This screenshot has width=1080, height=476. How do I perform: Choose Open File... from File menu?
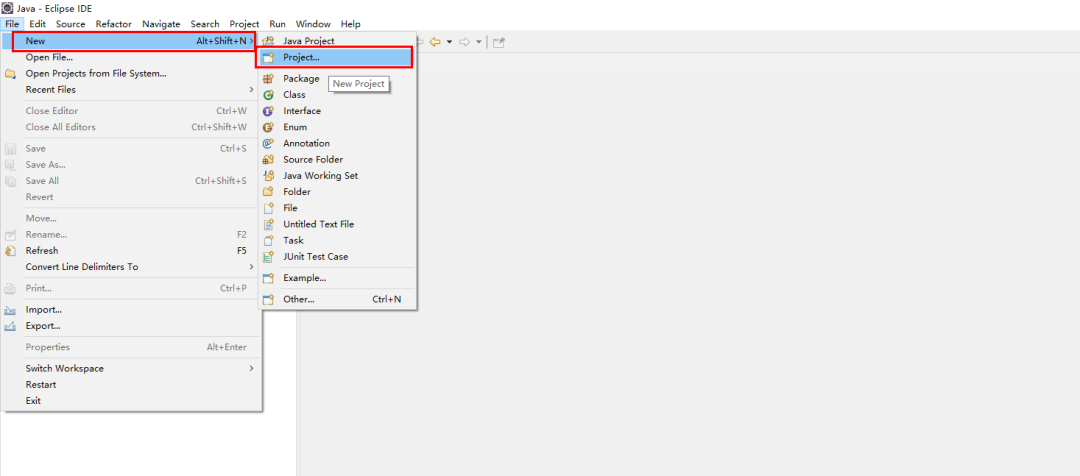point(131,57)
